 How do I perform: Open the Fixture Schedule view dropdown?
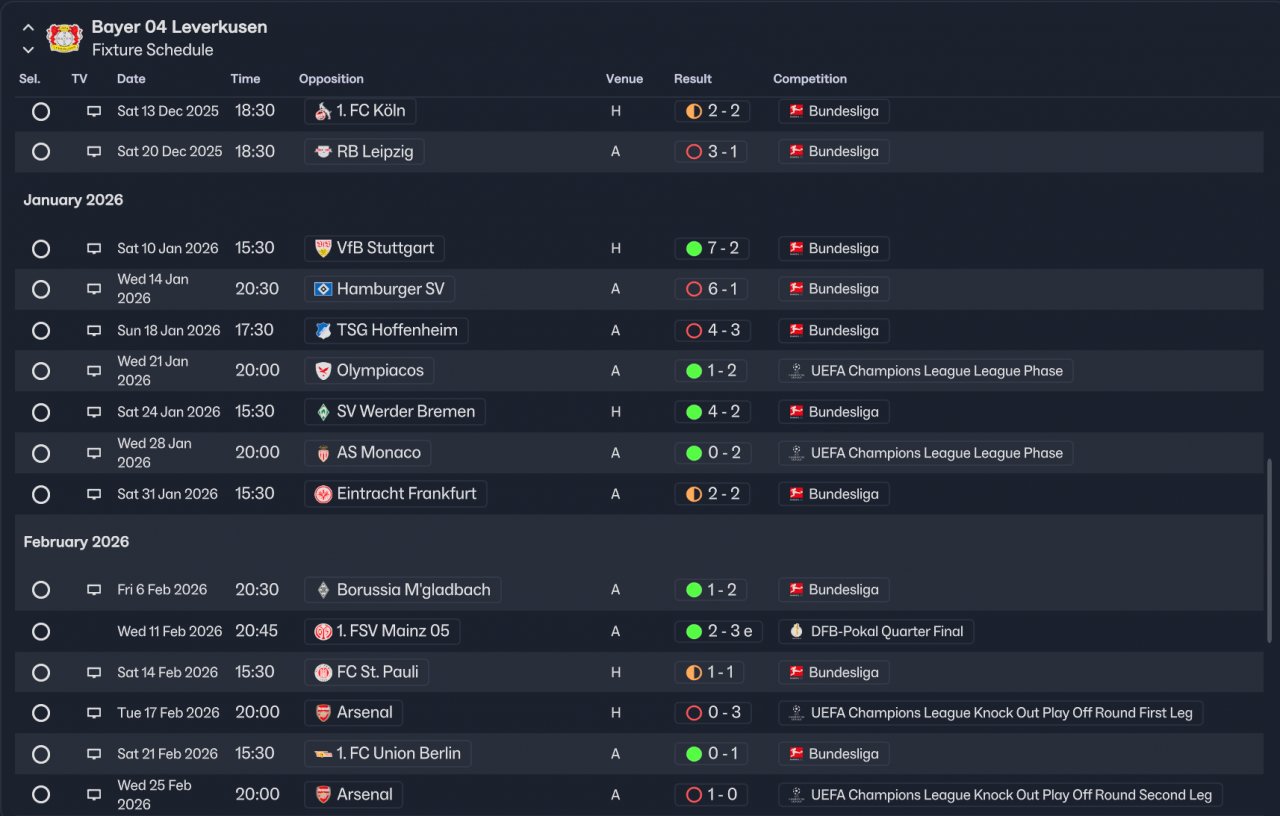point(152,50)
